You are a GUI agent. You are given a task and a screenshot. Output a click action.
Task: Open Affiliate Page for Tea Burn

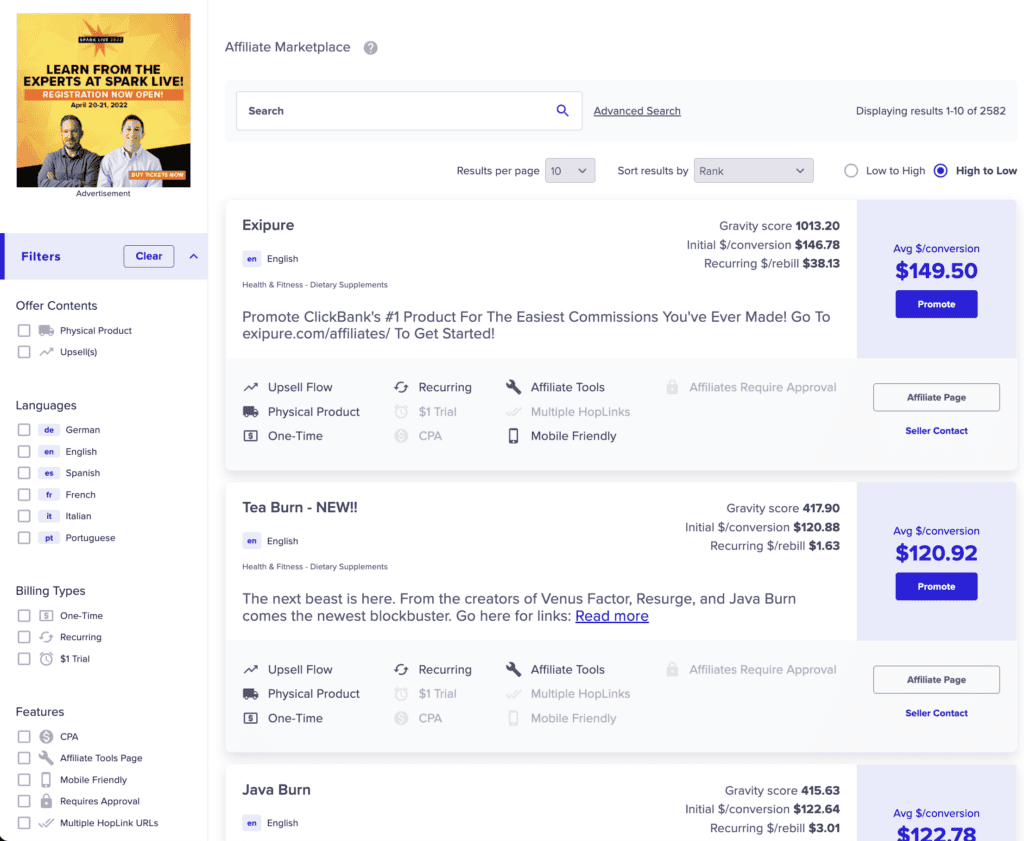[936, 680]
